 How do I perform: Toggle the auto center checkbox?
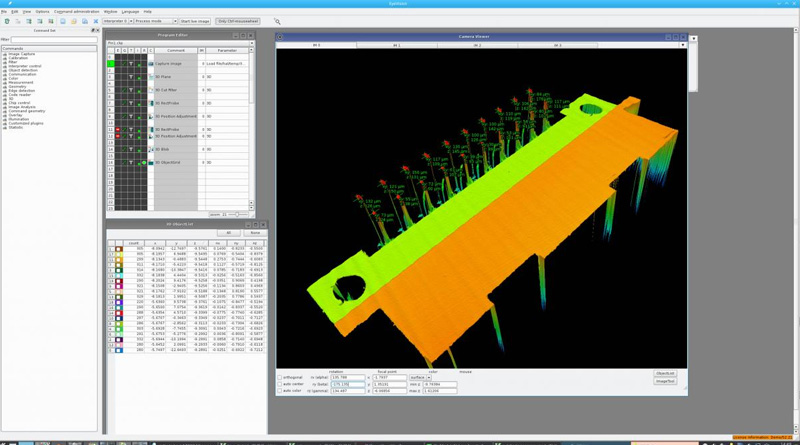[x=279, y=384]
